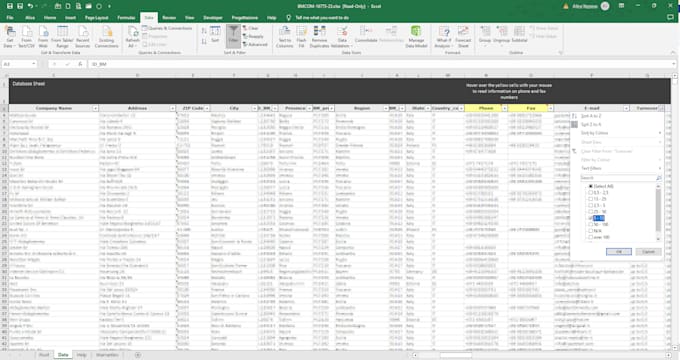
Task: Click the comments icon under the window controls
Action: pyautogui.click(x=670, y=17)
